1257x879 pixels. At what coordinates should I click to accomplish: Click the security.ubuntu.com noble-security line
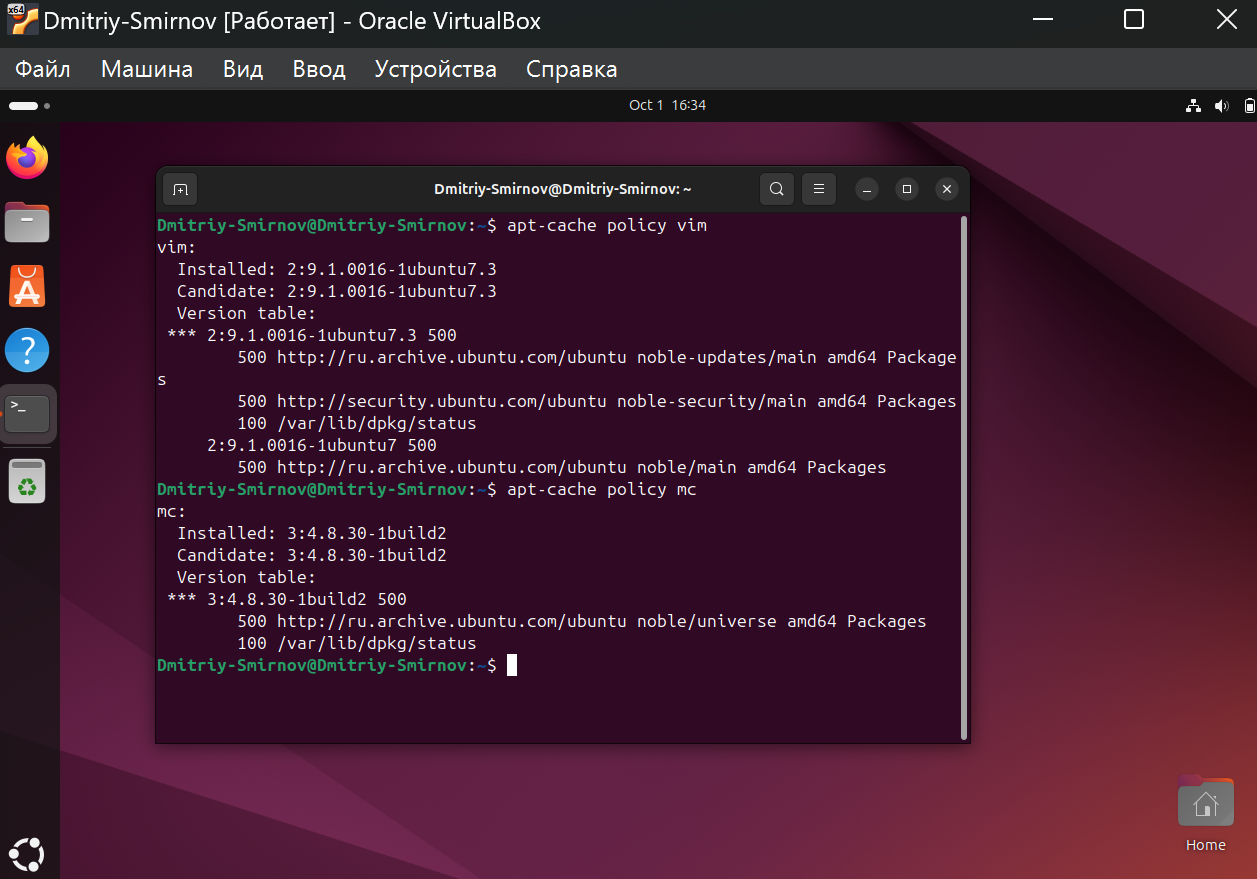coord(597,401)
